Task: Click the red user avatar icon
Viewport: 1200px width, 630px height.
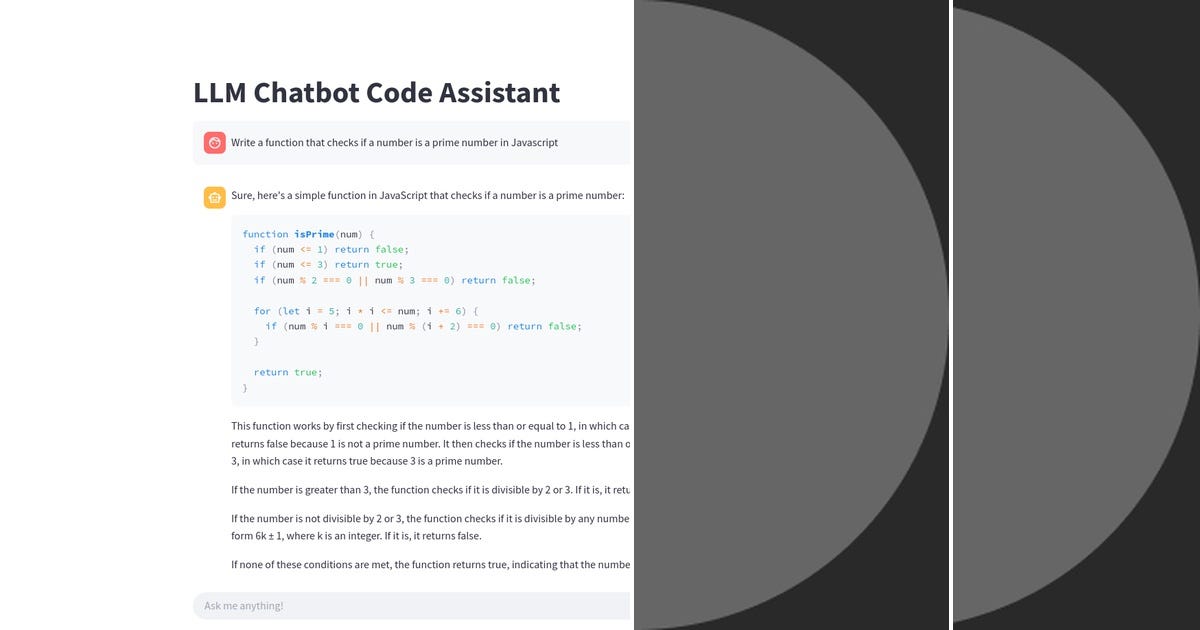Action: (x=213, y=142)
